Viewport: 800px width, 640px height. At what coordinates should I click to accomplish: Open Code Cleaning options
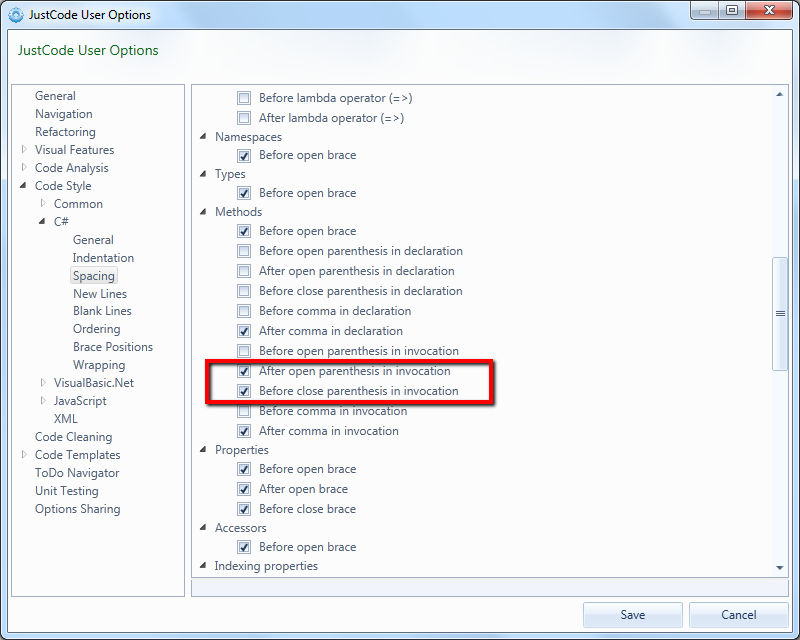click(73, 437)
